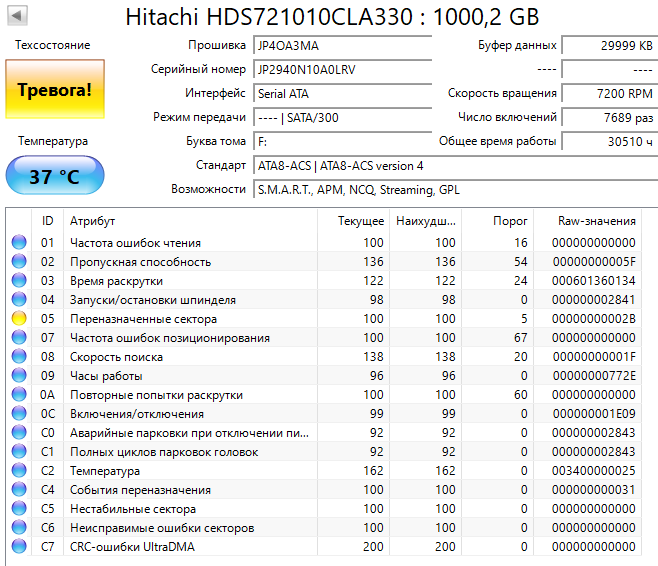
Task: Click attribute name Переназначенные сектора
Action: point(143,319)
